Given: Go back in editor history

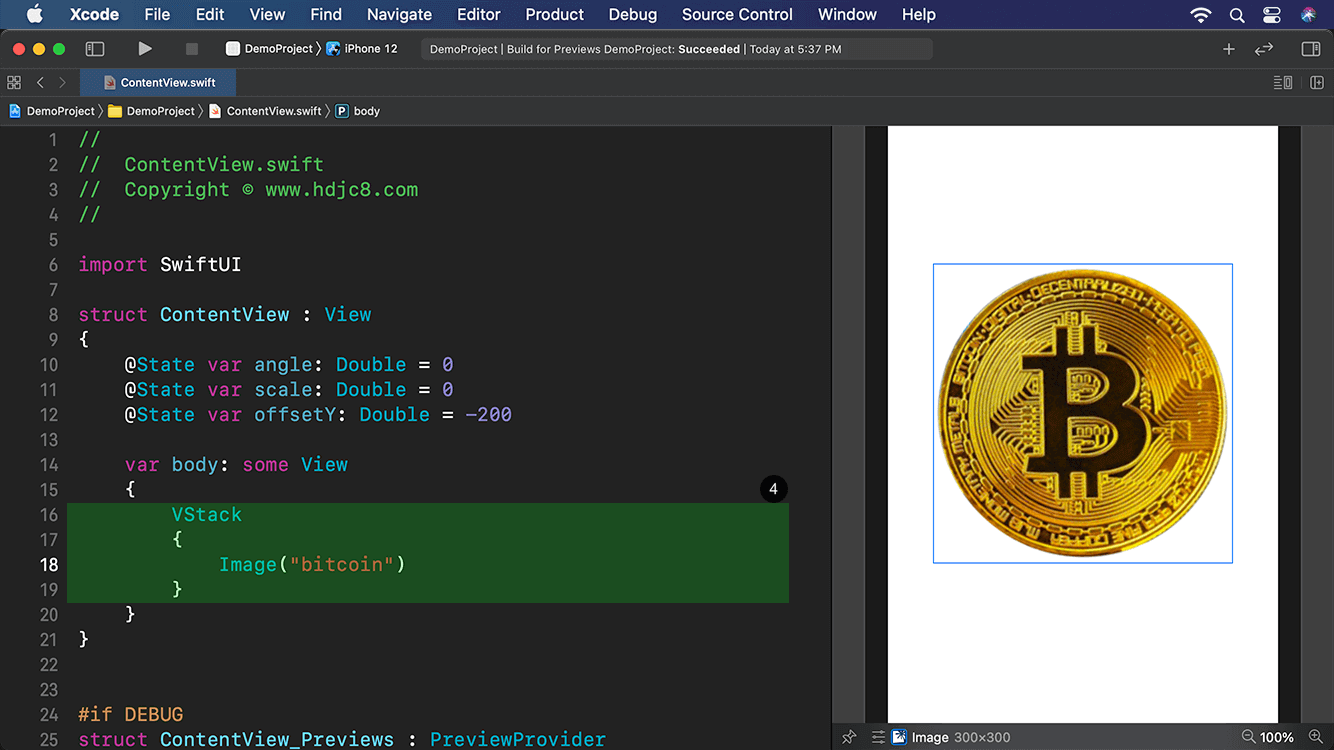Looking at the screenshot, I should pos(40,82).
